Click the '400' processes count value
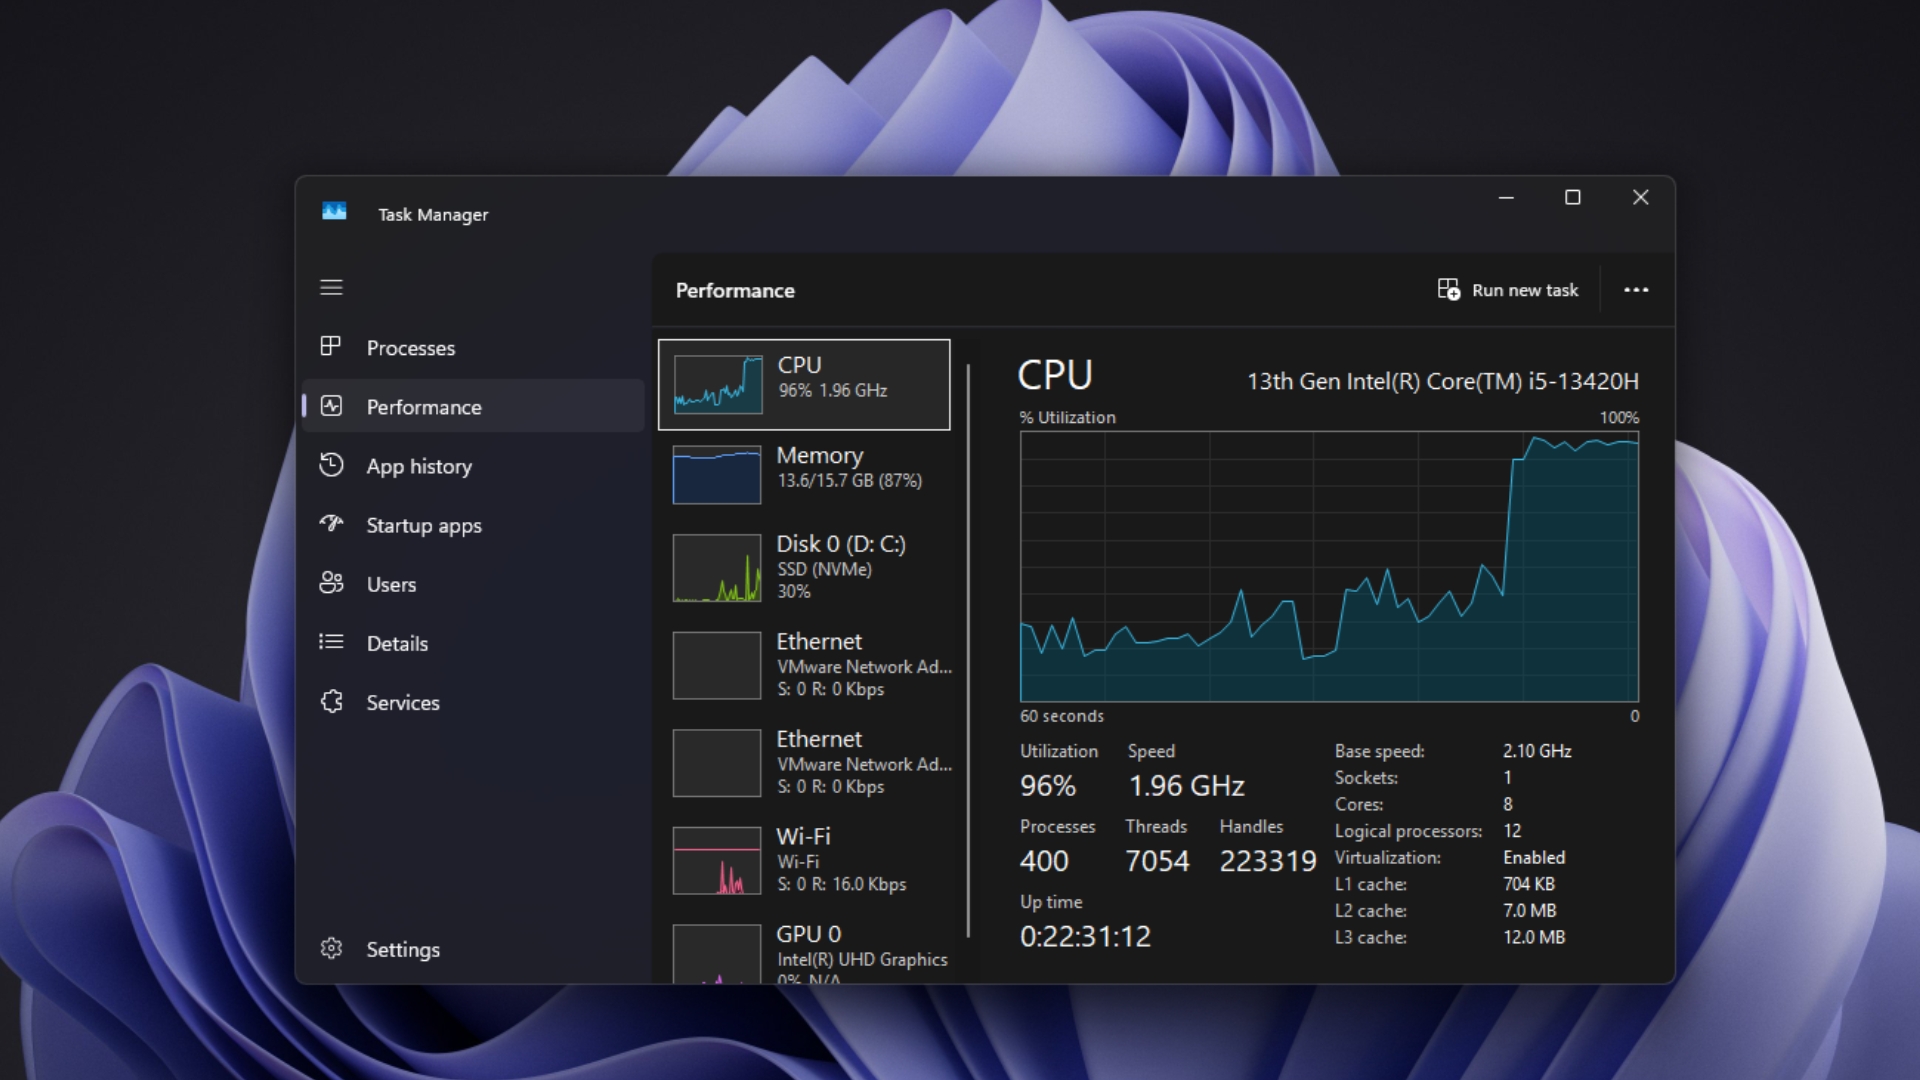The width and height of the screenshot is (1920, 1080). pos(1044,861)
